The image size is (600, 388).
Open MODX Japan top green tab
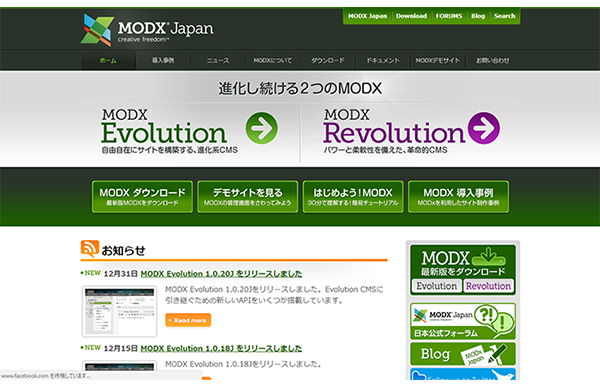click(367, 16)
